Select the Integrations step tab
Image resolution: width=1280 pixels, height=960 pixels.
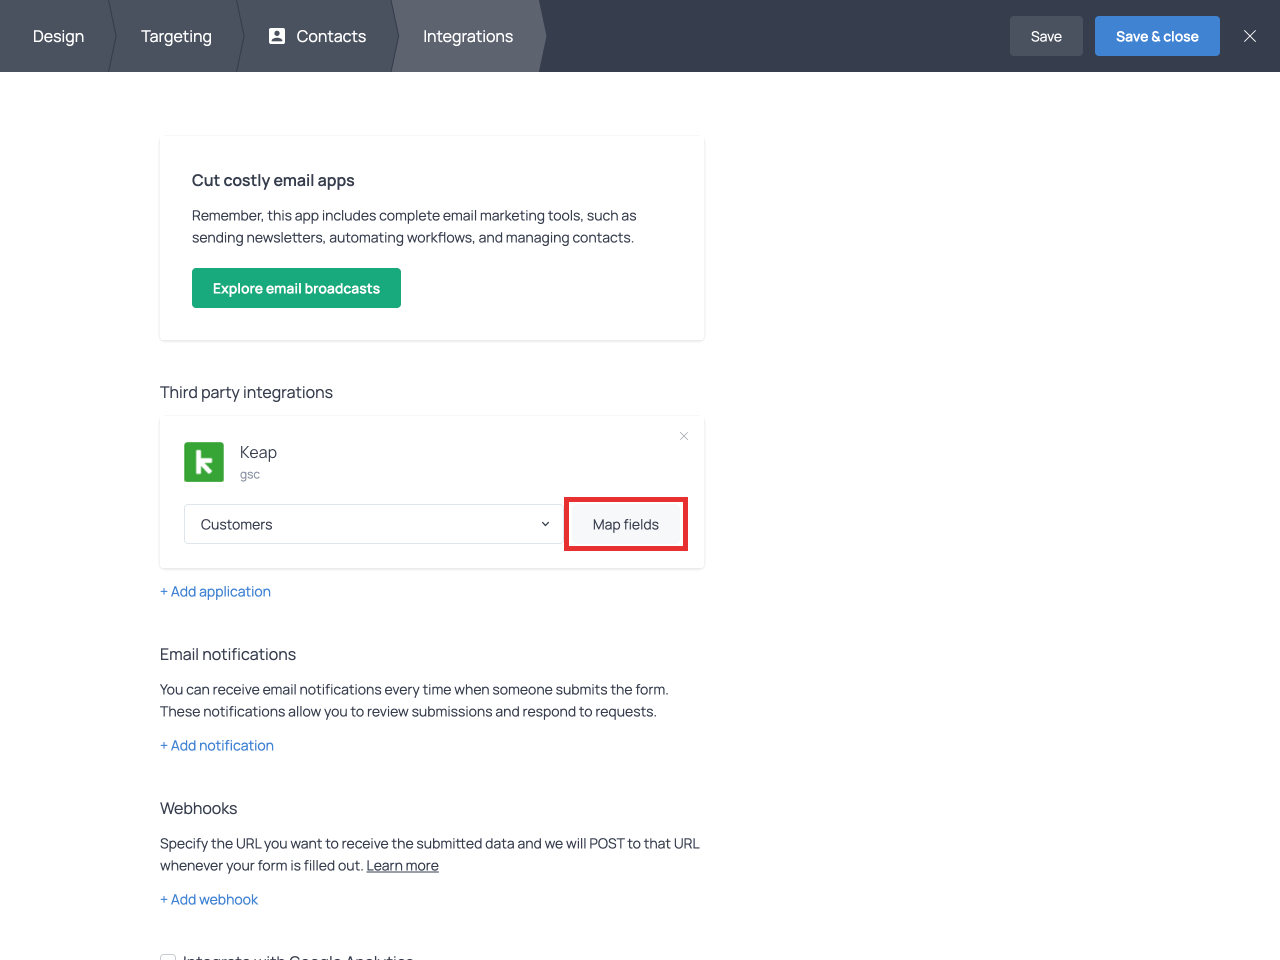pyautogui.click(x=467, y=36)
